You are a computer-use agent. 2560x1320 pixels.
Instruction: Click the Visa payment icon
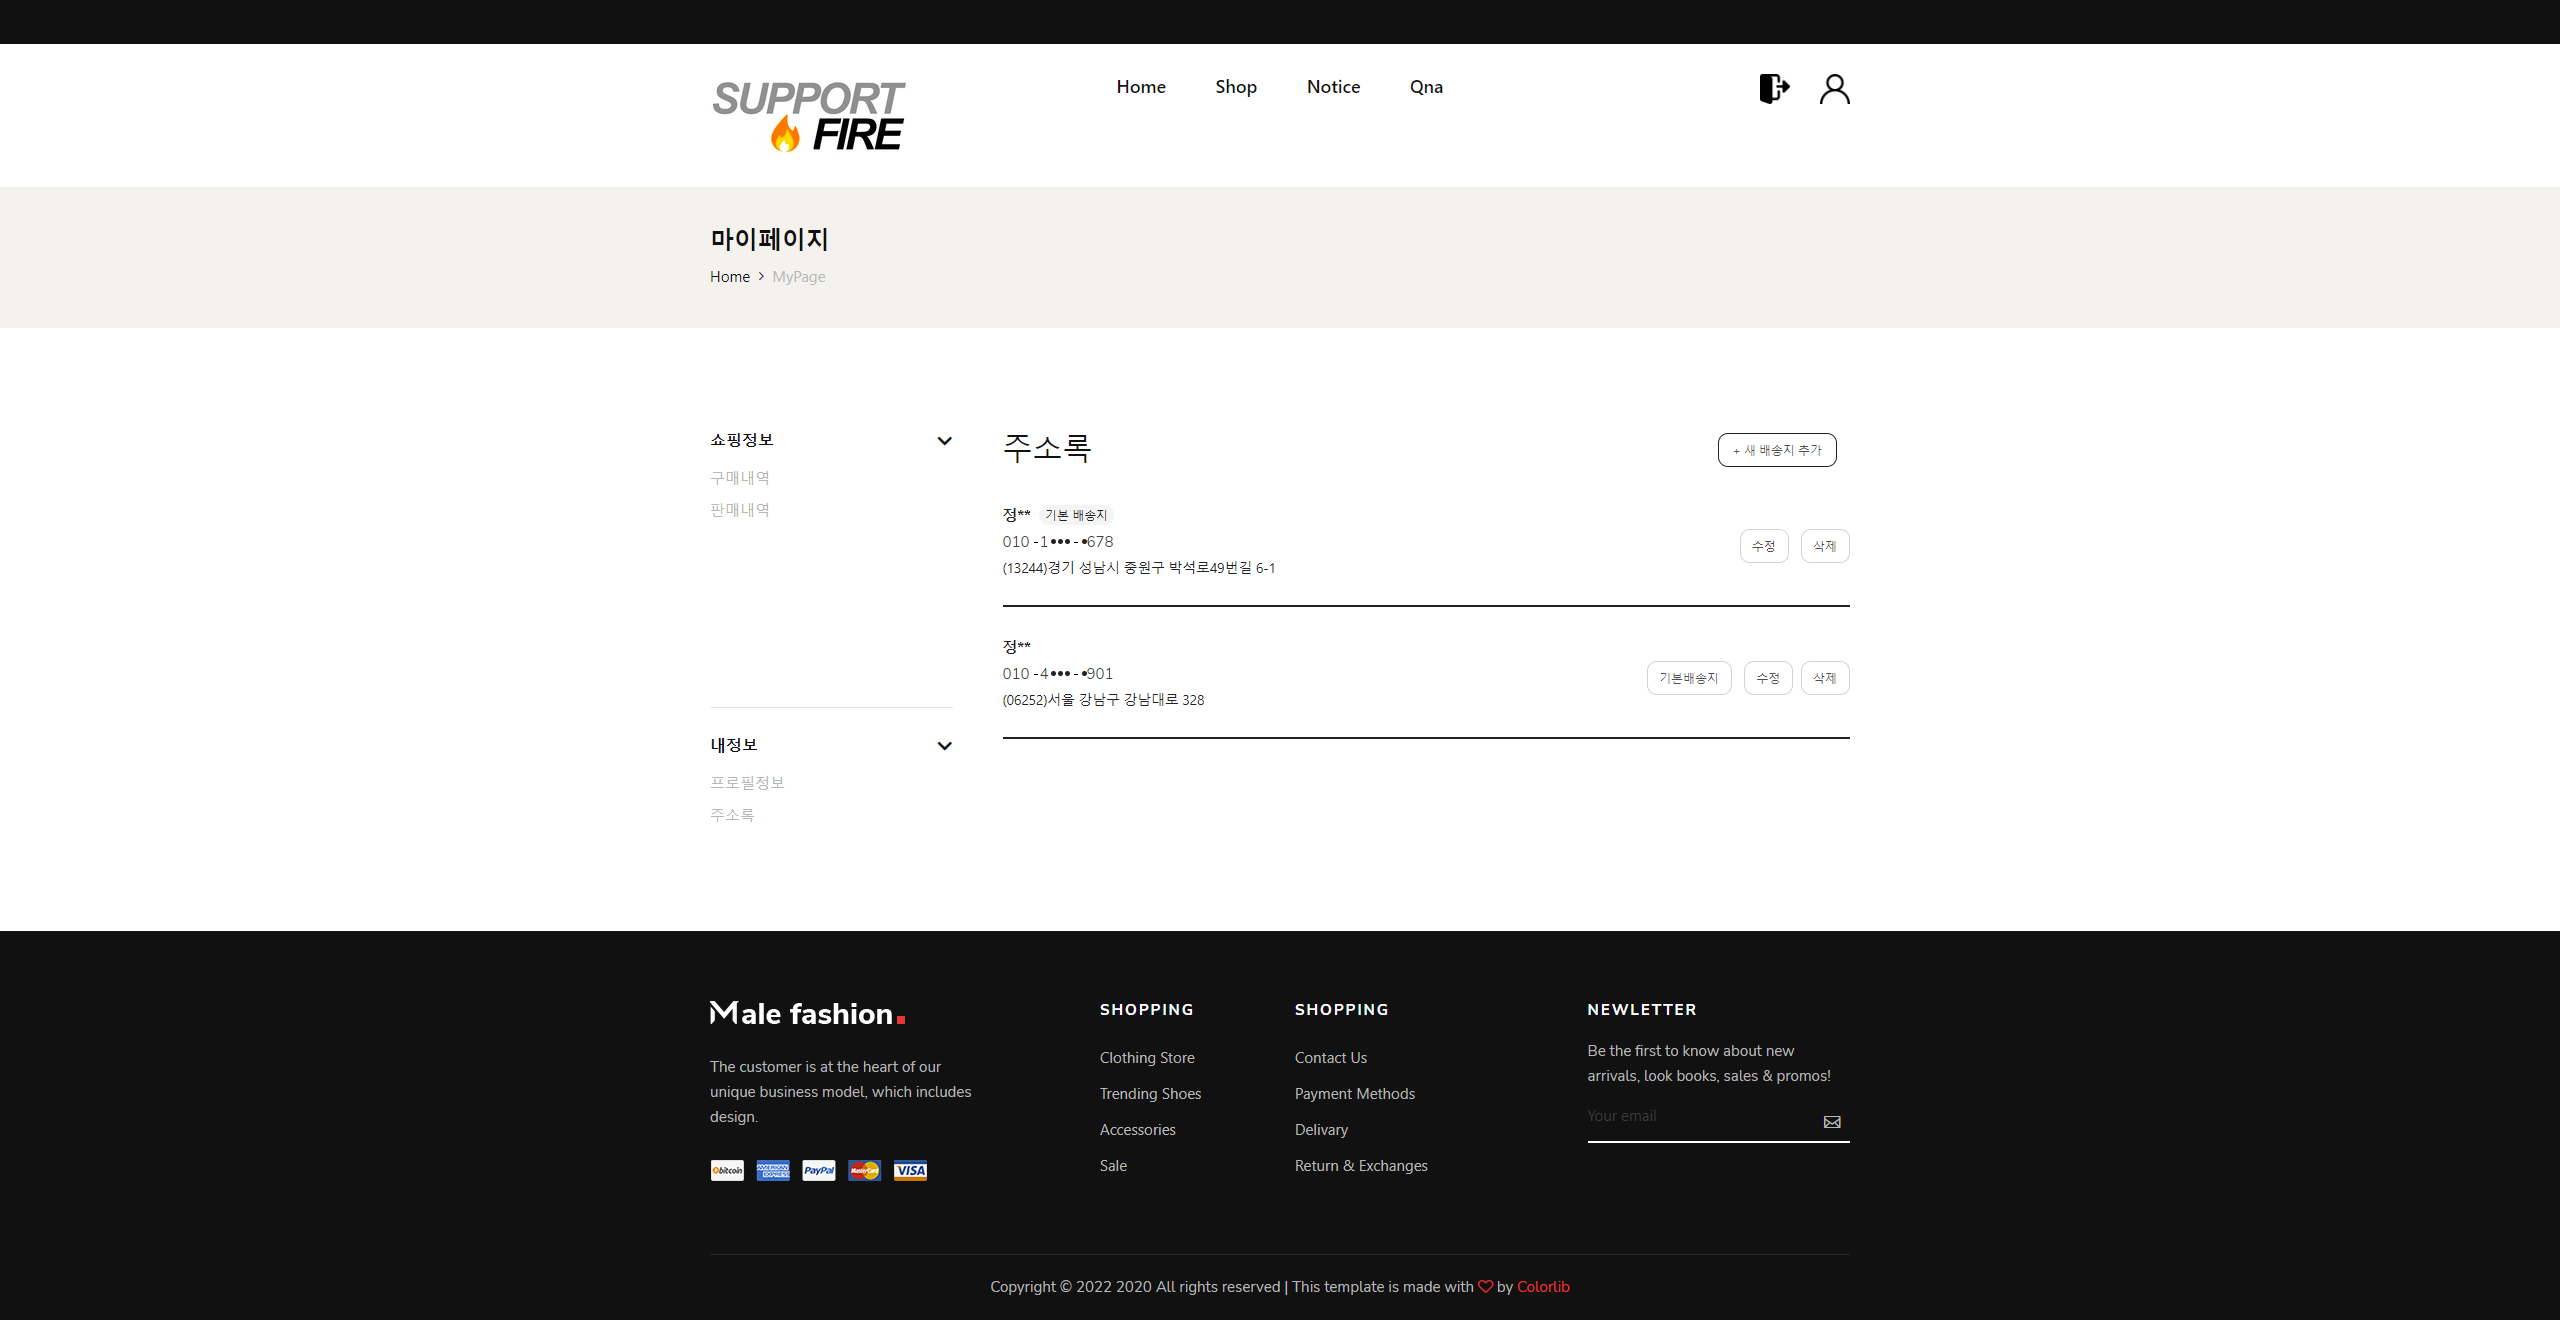tap(909, 1170)
